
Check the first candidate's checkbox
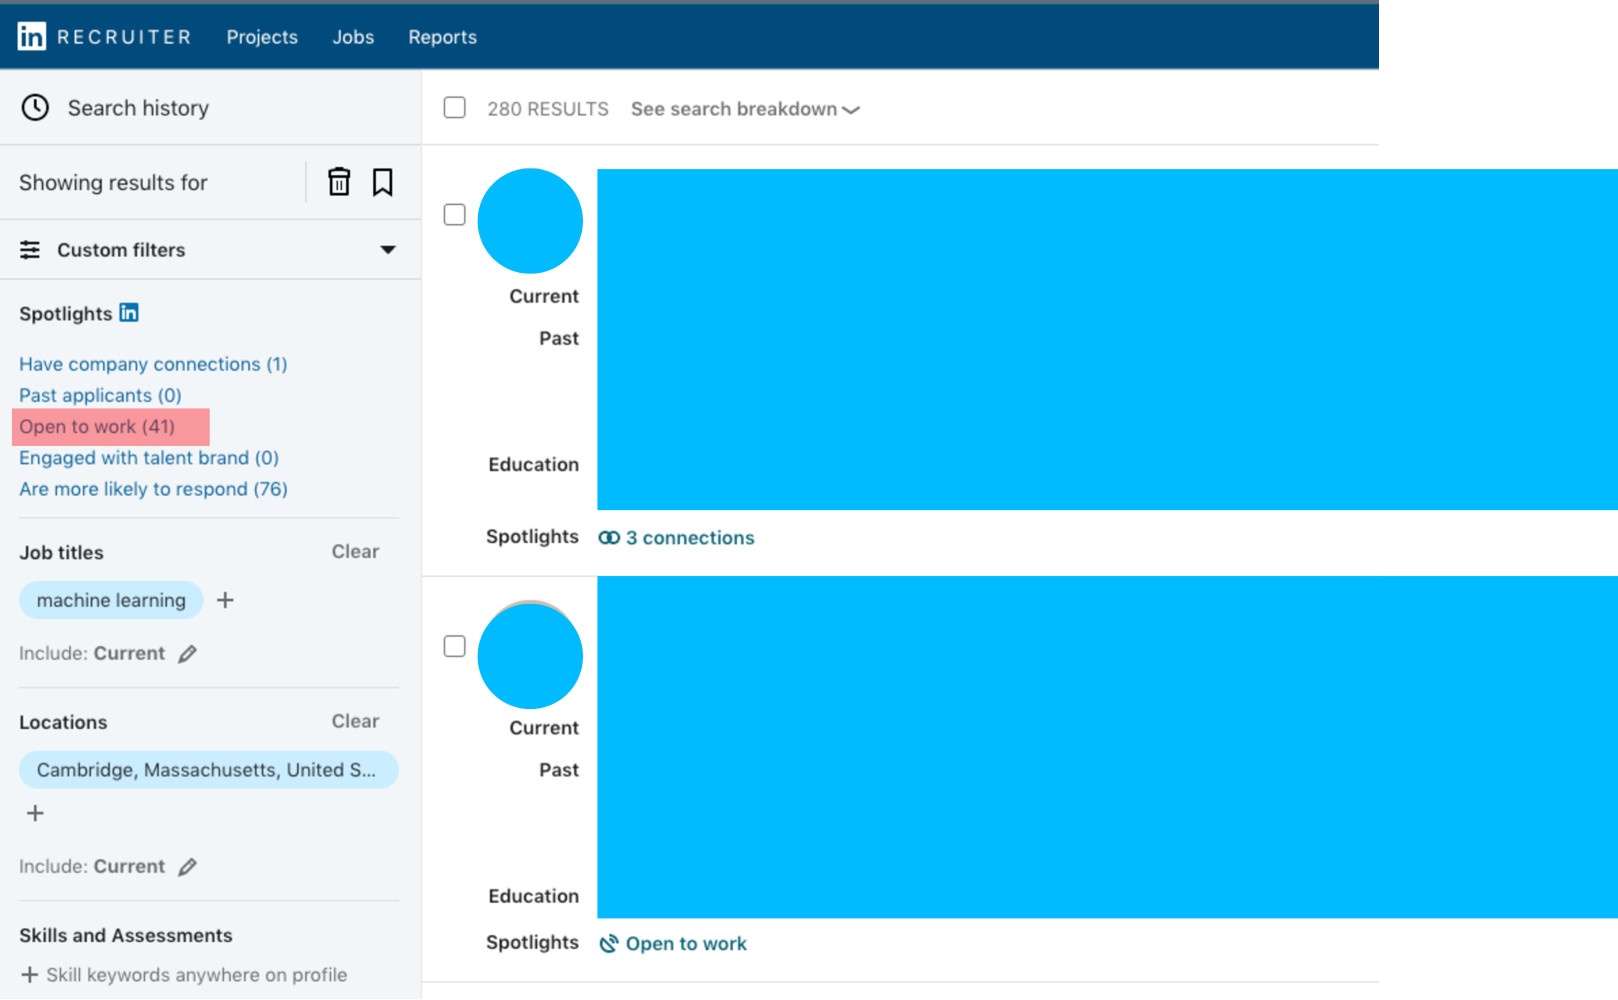[x=454, y=214]
